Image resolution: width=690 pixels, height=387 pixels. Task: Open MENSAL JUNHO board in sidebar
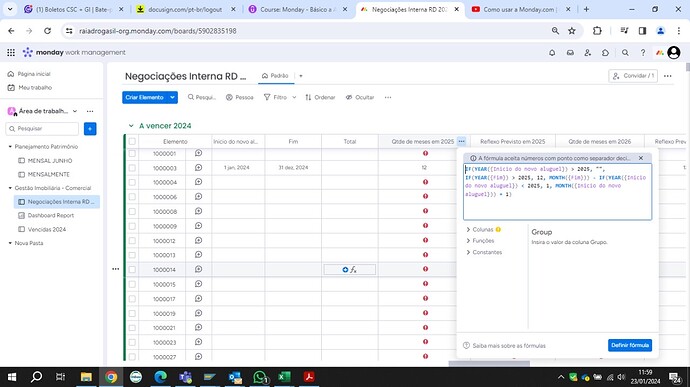pyautogui.click(x=50, y=161)
